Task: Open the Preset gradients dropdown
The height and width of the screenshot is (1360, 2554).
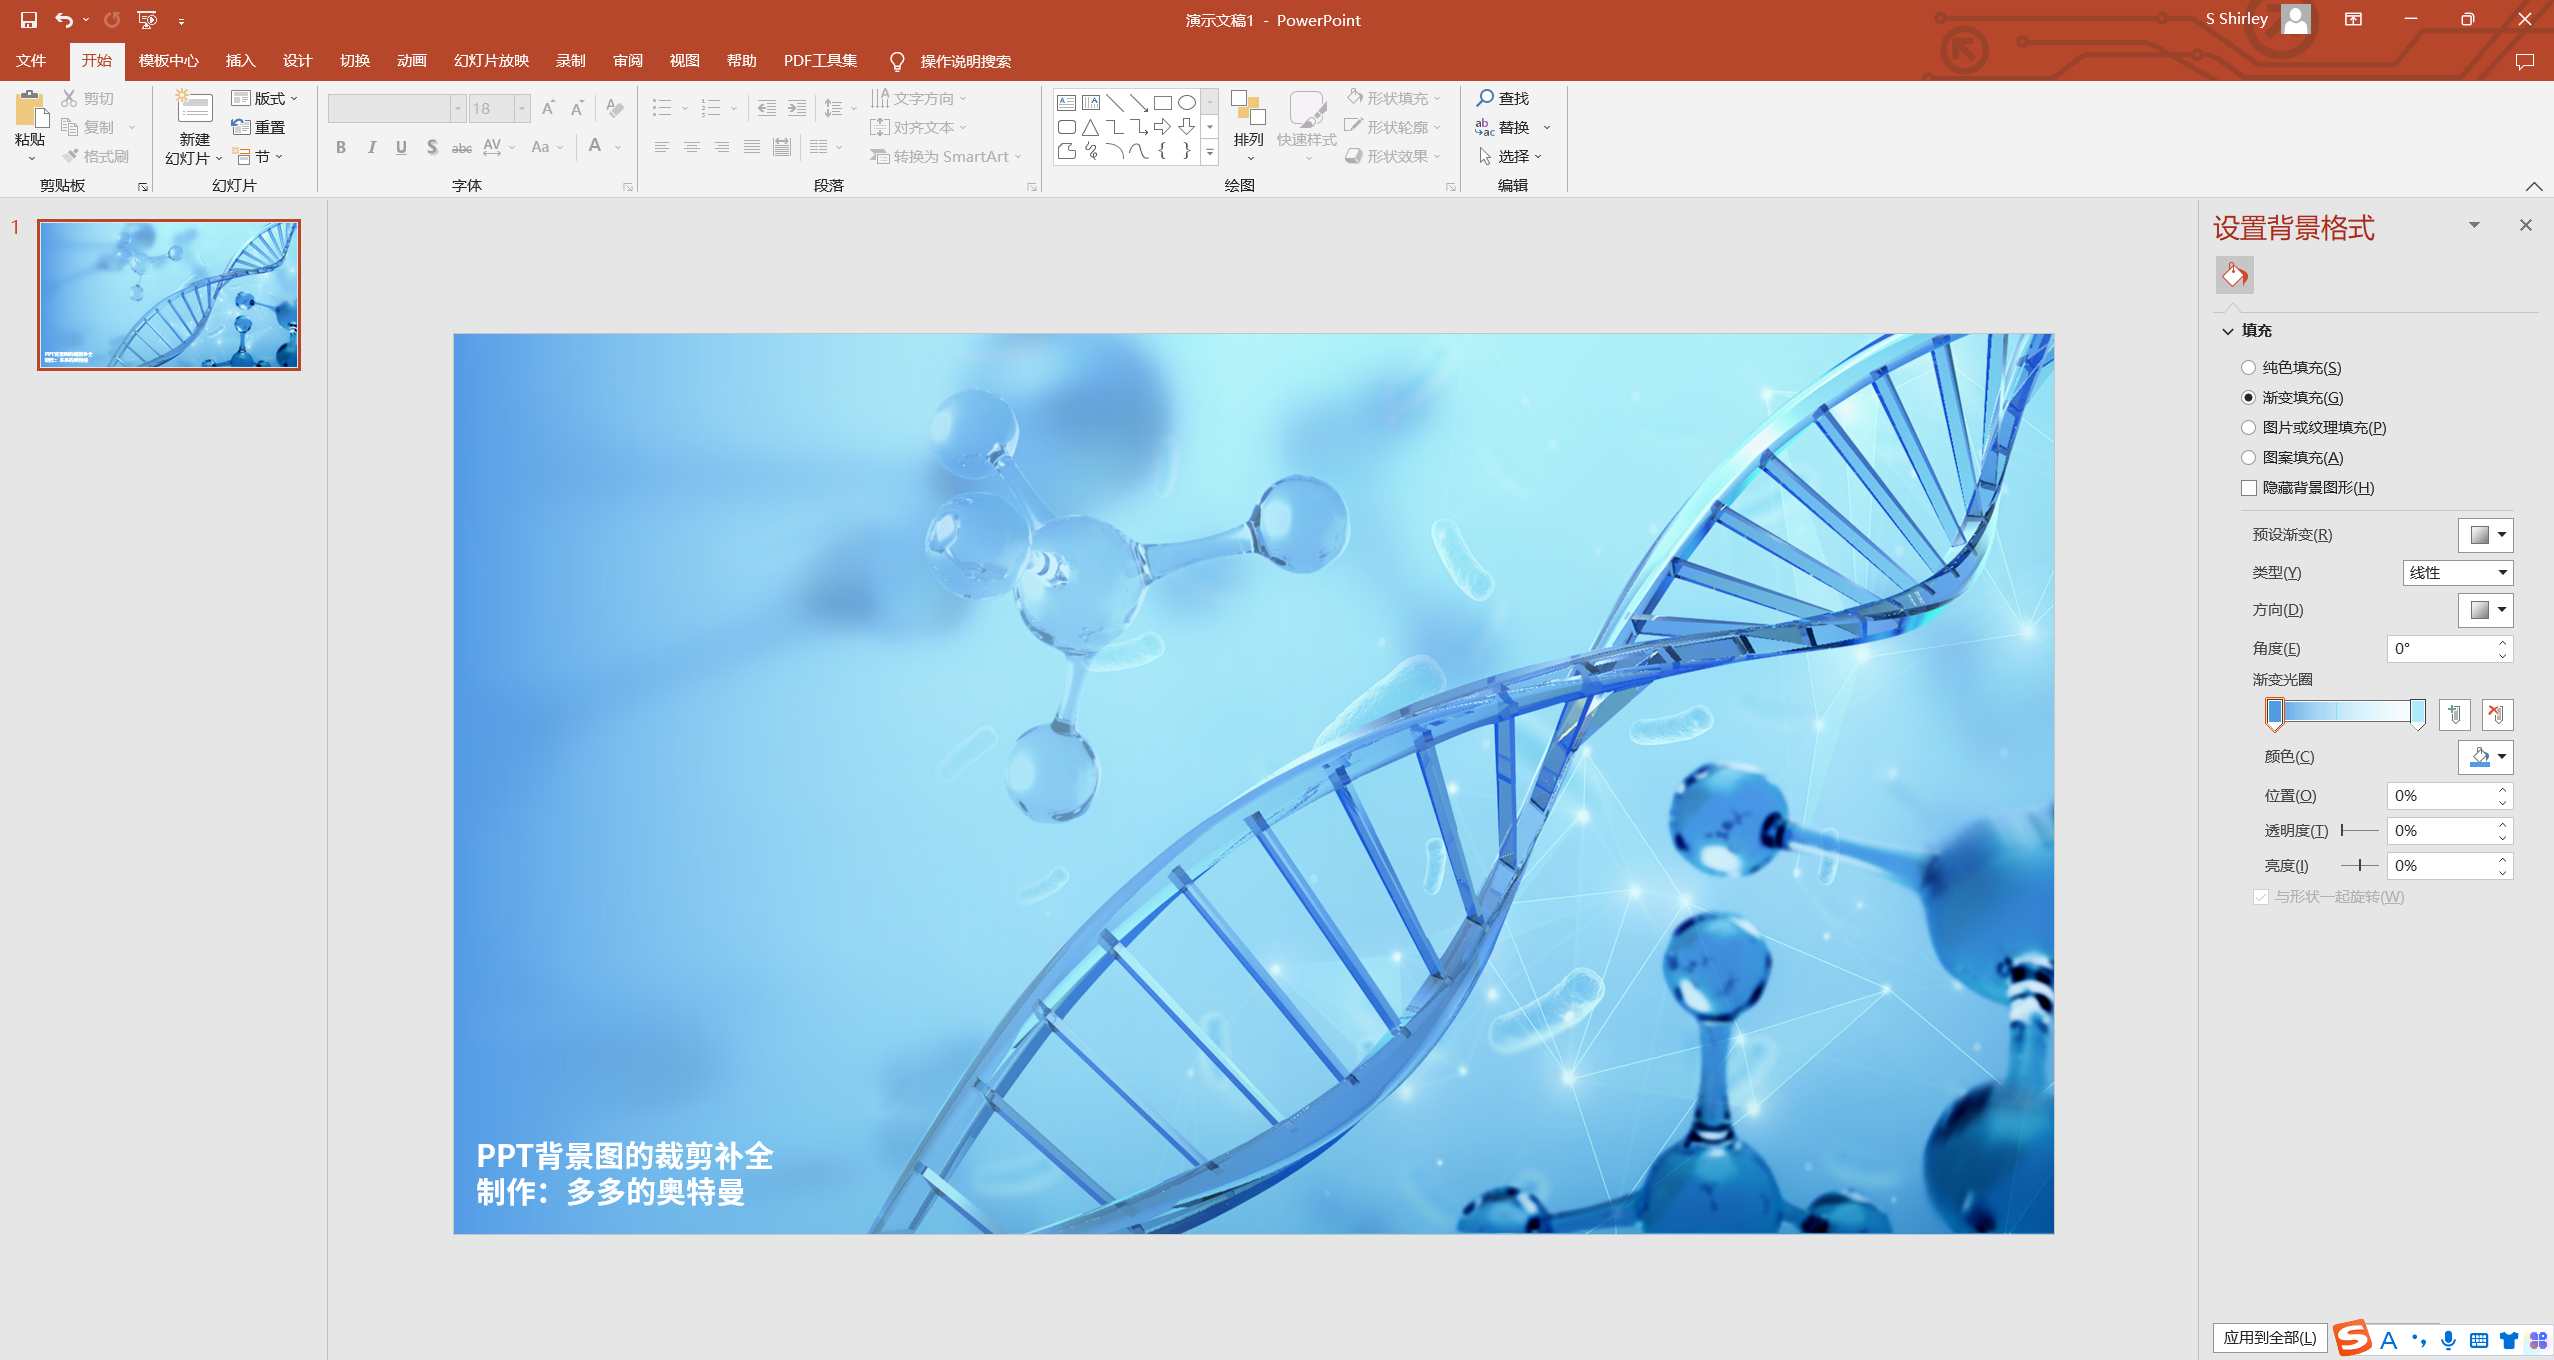Action: 2485,535
